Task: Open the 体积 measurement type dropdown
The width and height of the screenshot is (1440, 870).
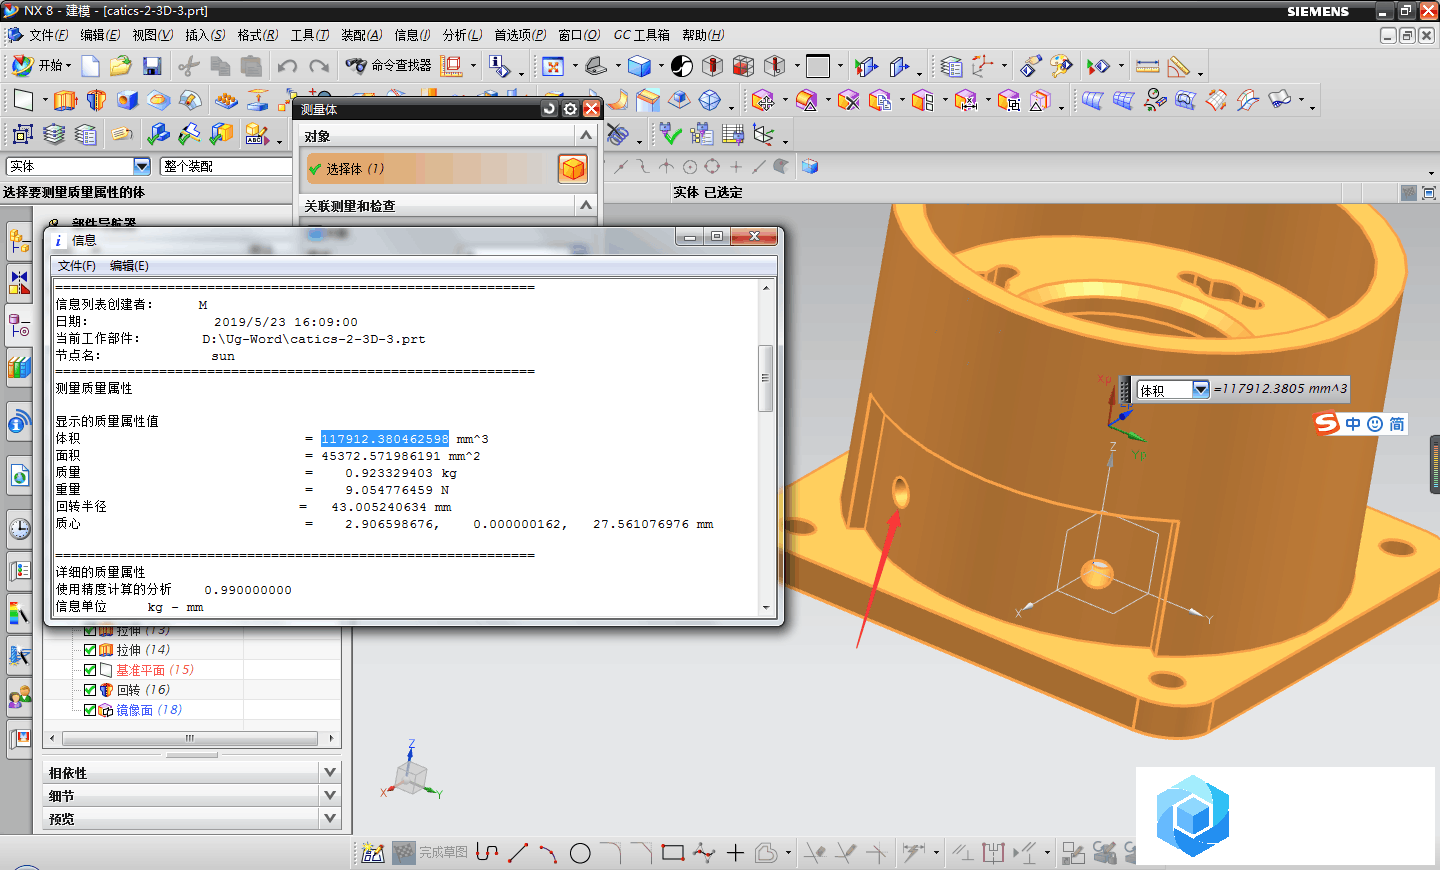Action: tap(1201, 389)
